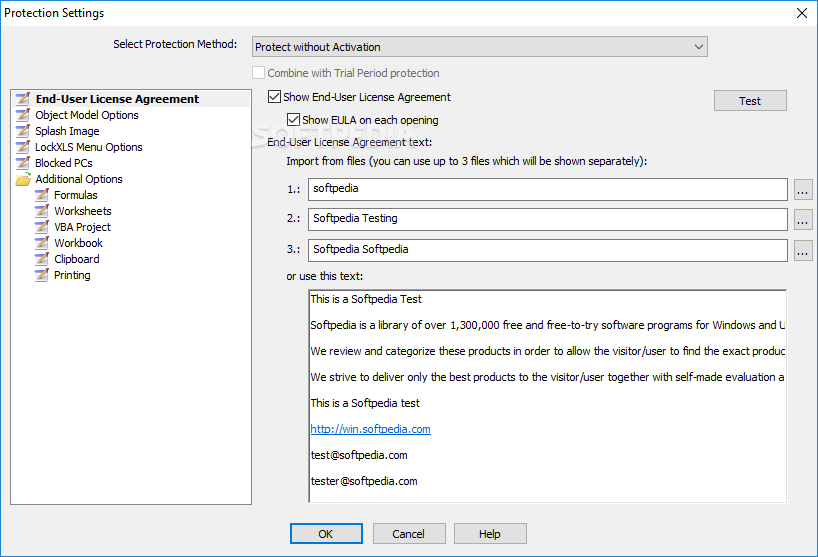Open Help for Protection Settings

click(x=490, y=534)
